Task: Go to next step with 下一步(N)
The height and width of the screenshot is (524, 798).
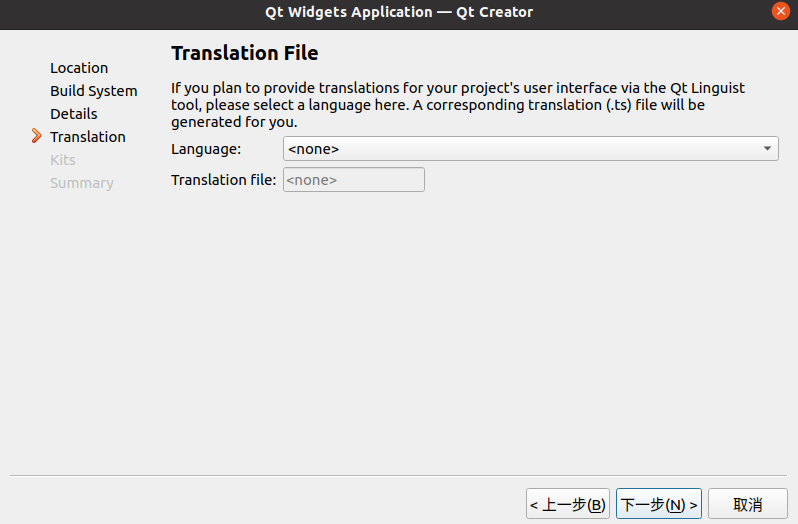Action: [659, 504]
